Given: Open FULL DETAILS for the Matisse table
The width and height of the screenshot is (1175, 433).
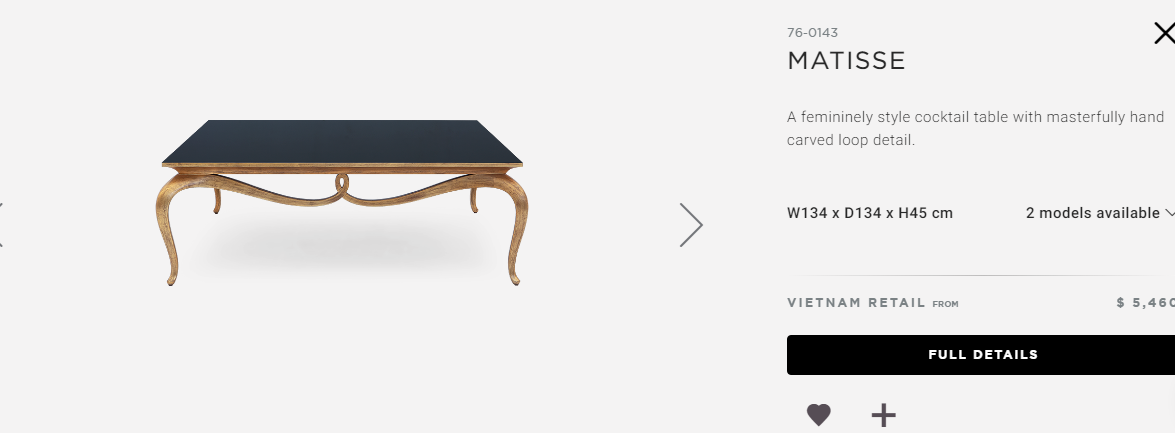Looking at the screenshot, I should coord(981,355).
